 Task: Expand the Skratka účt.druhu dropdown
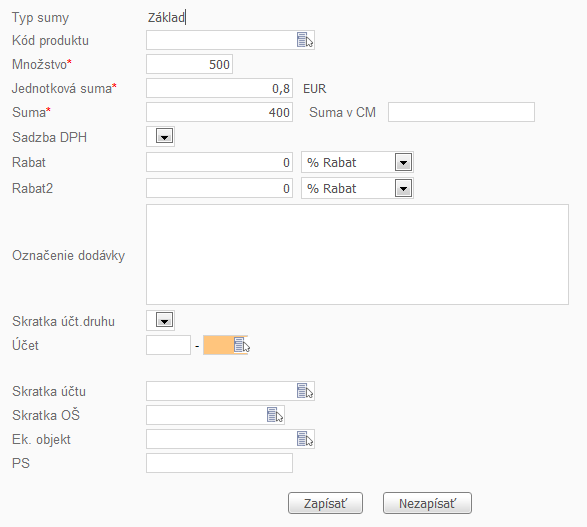point(164,321)
